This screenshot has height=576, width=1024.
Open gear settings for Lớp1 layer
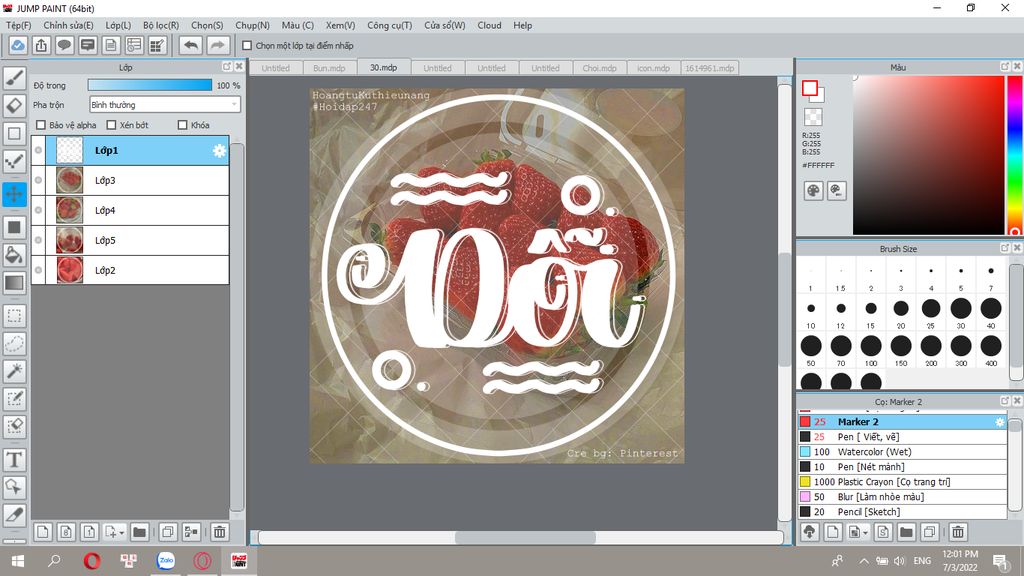point(219,151)
